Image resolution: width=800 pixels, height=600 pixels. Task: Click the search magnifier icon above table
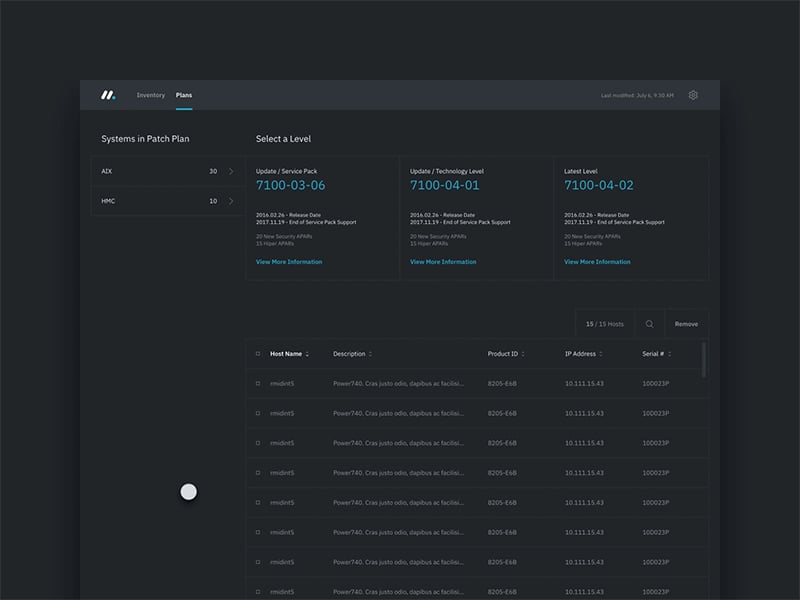pos(649,324)
